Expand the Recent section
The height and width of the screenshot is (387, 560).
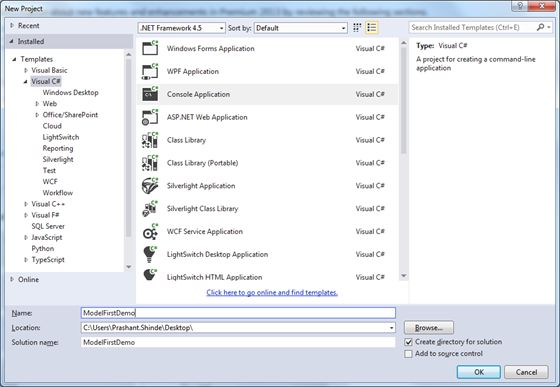12,25
